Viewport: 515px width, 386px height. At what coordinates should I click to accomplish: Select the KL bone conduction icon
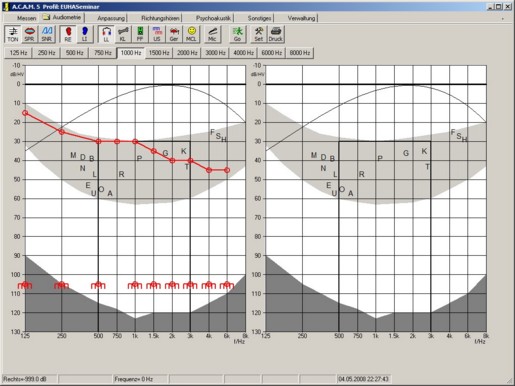(123, 34)
